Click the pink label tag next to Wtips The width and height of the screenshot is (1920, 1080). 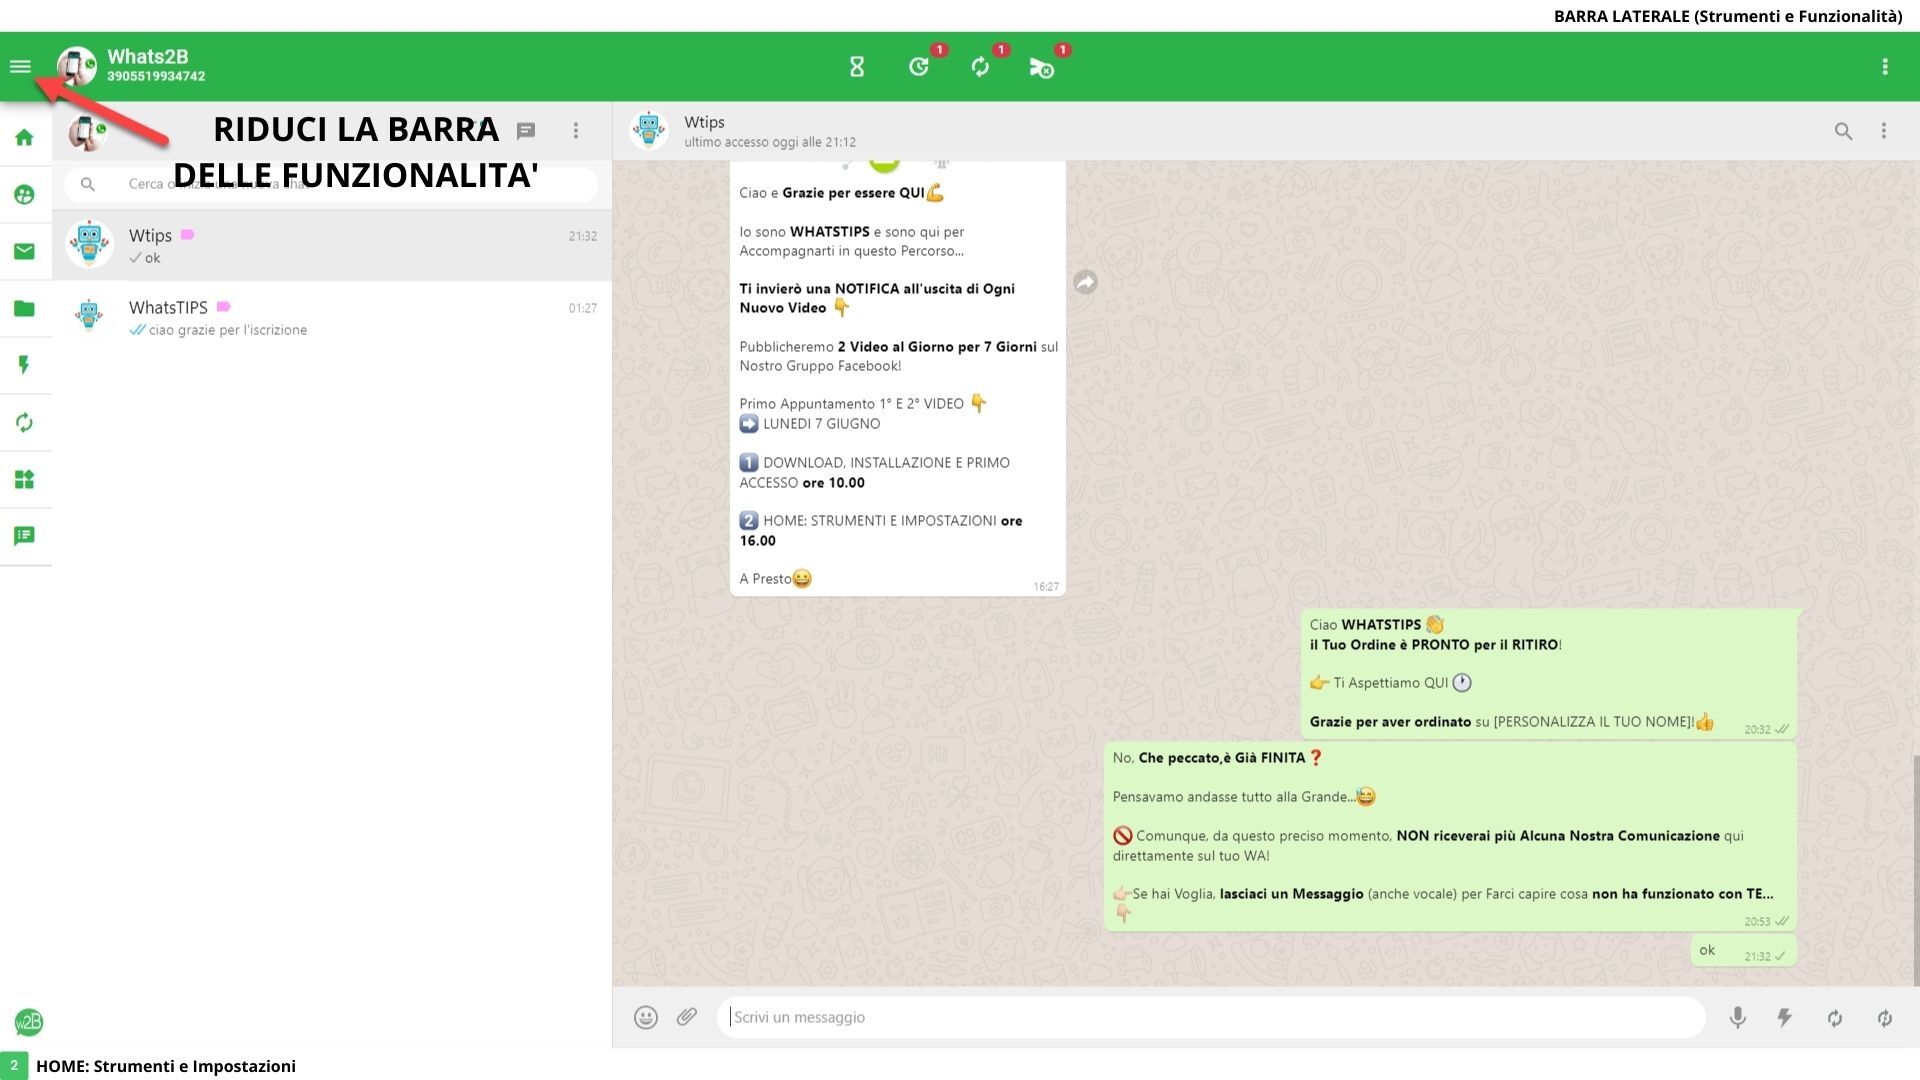click(x=187, y=235)
